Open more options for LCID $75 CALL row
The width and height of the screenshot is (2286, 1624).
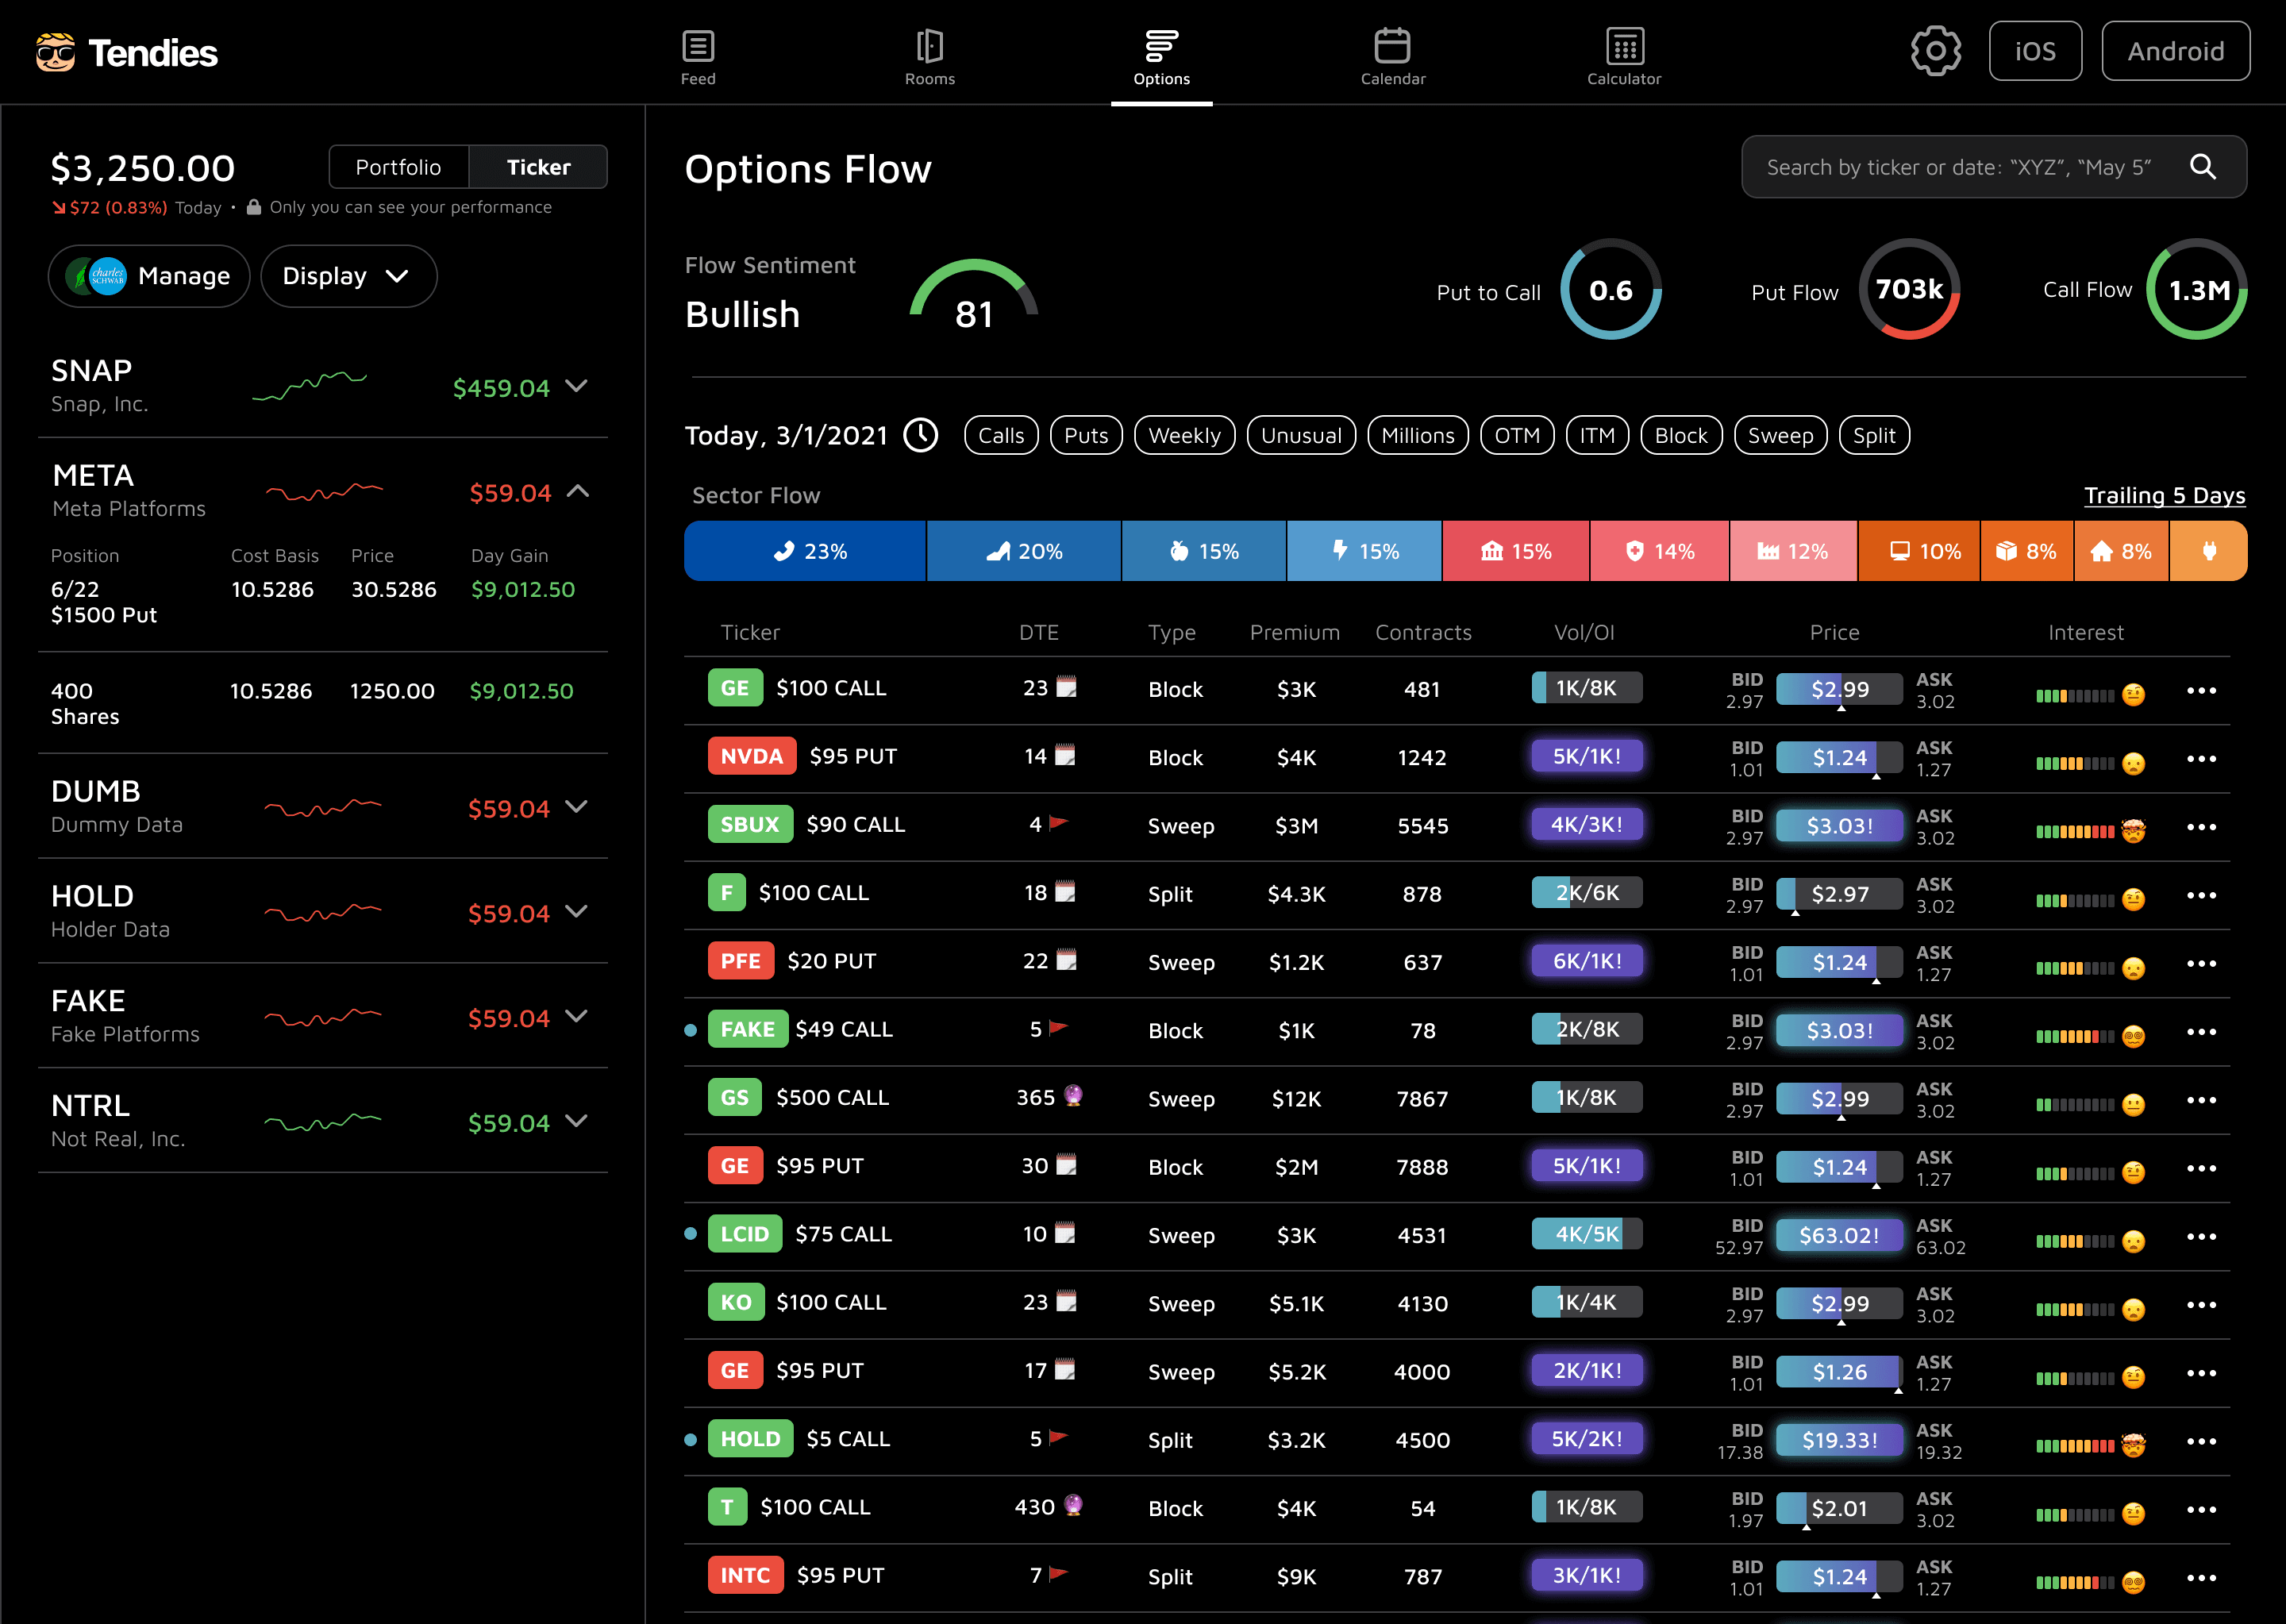(2201, 1236)
